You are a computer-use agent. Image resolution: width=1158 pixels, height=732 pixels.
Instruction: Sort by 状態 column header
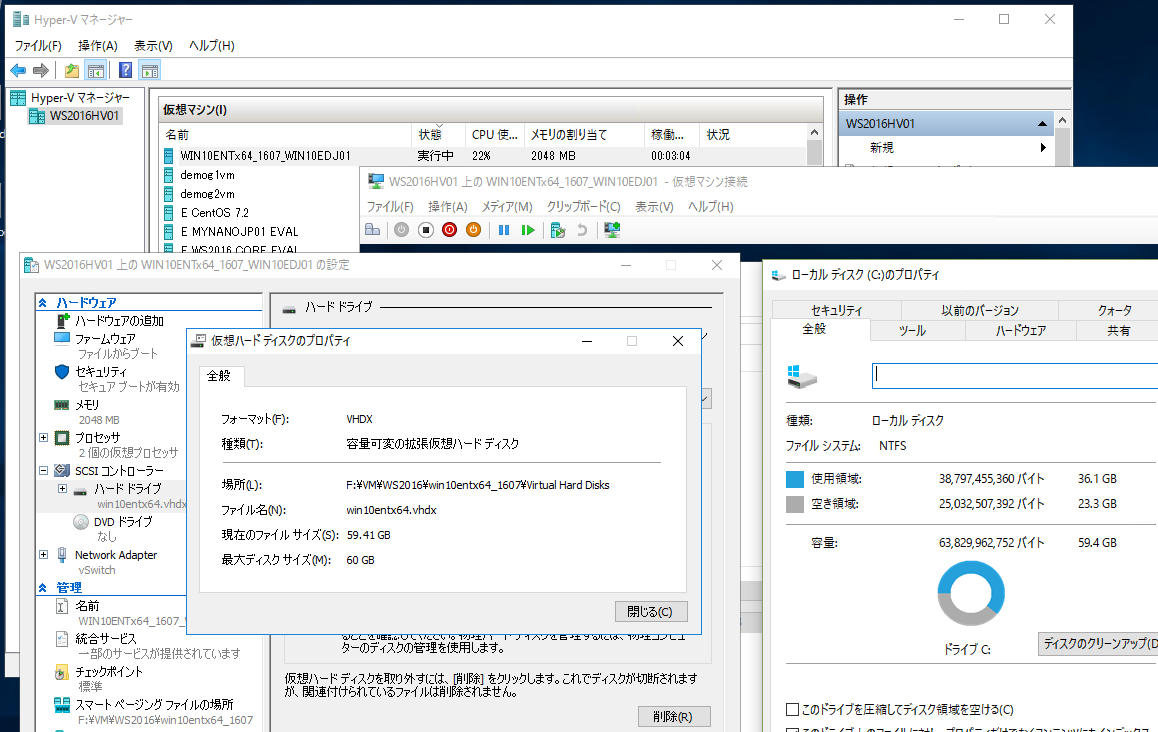[x=438, y=134]
